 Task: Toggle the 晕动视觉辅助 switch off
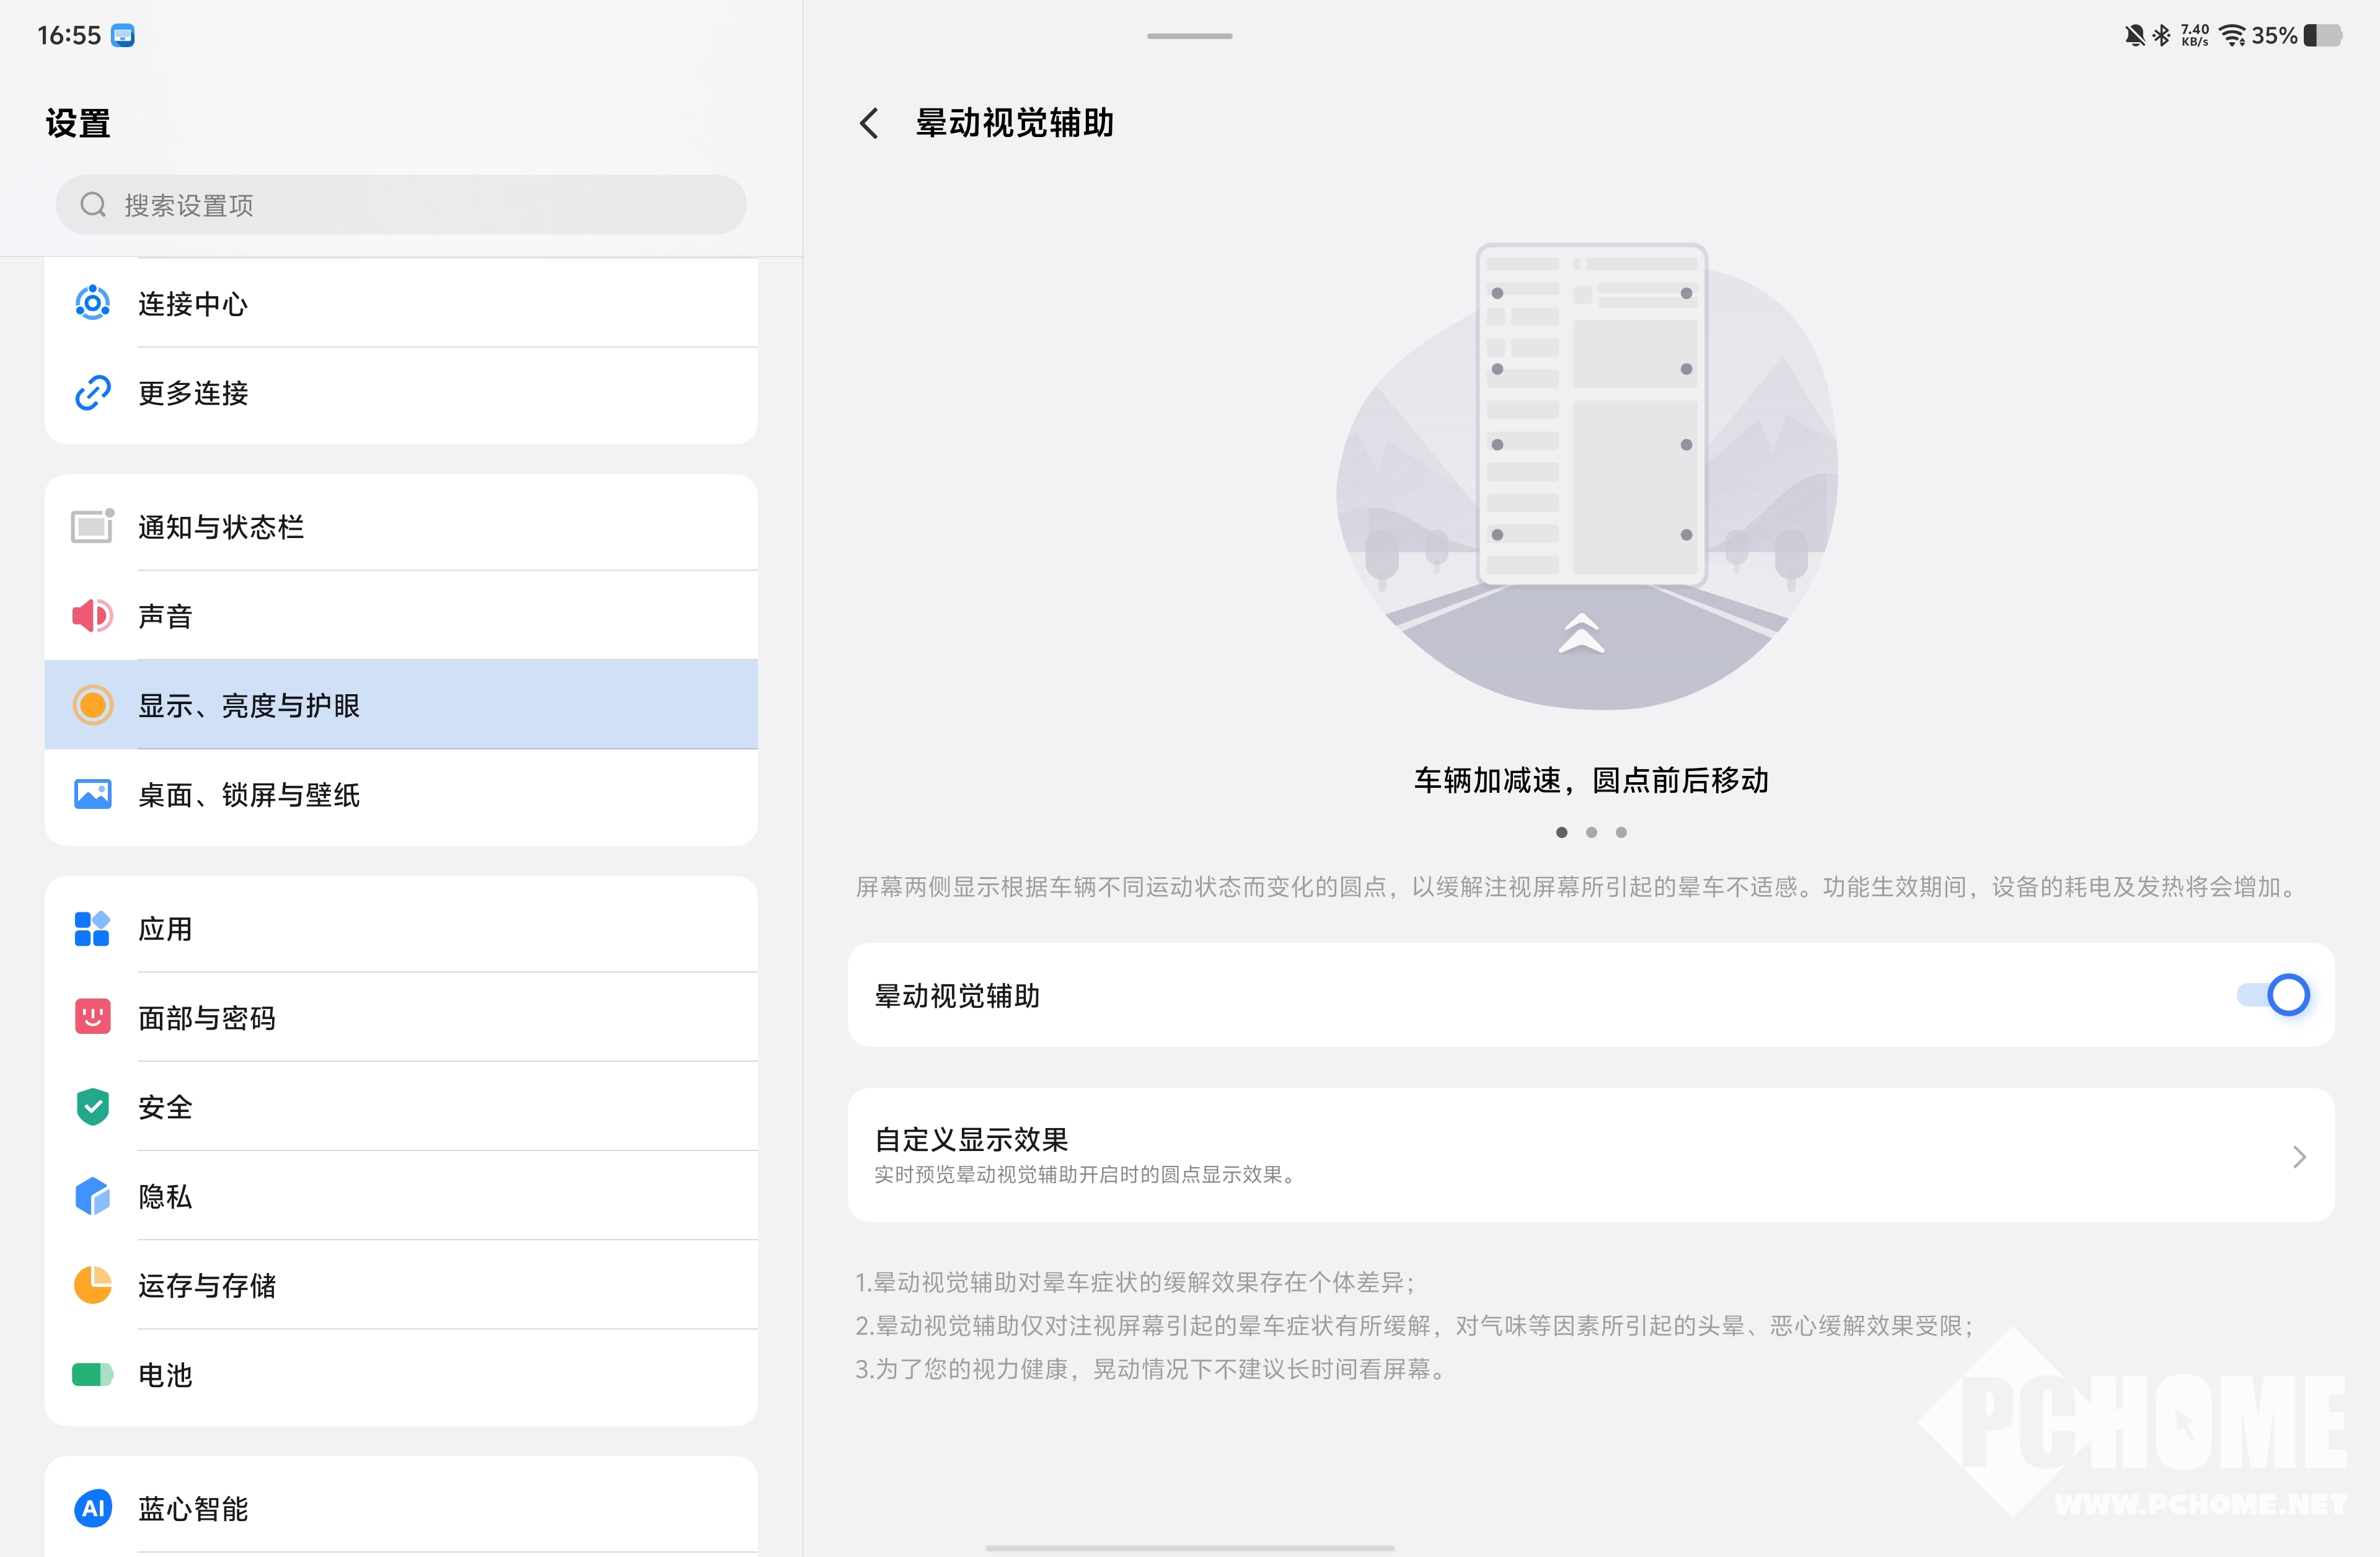pos(2273,995)
